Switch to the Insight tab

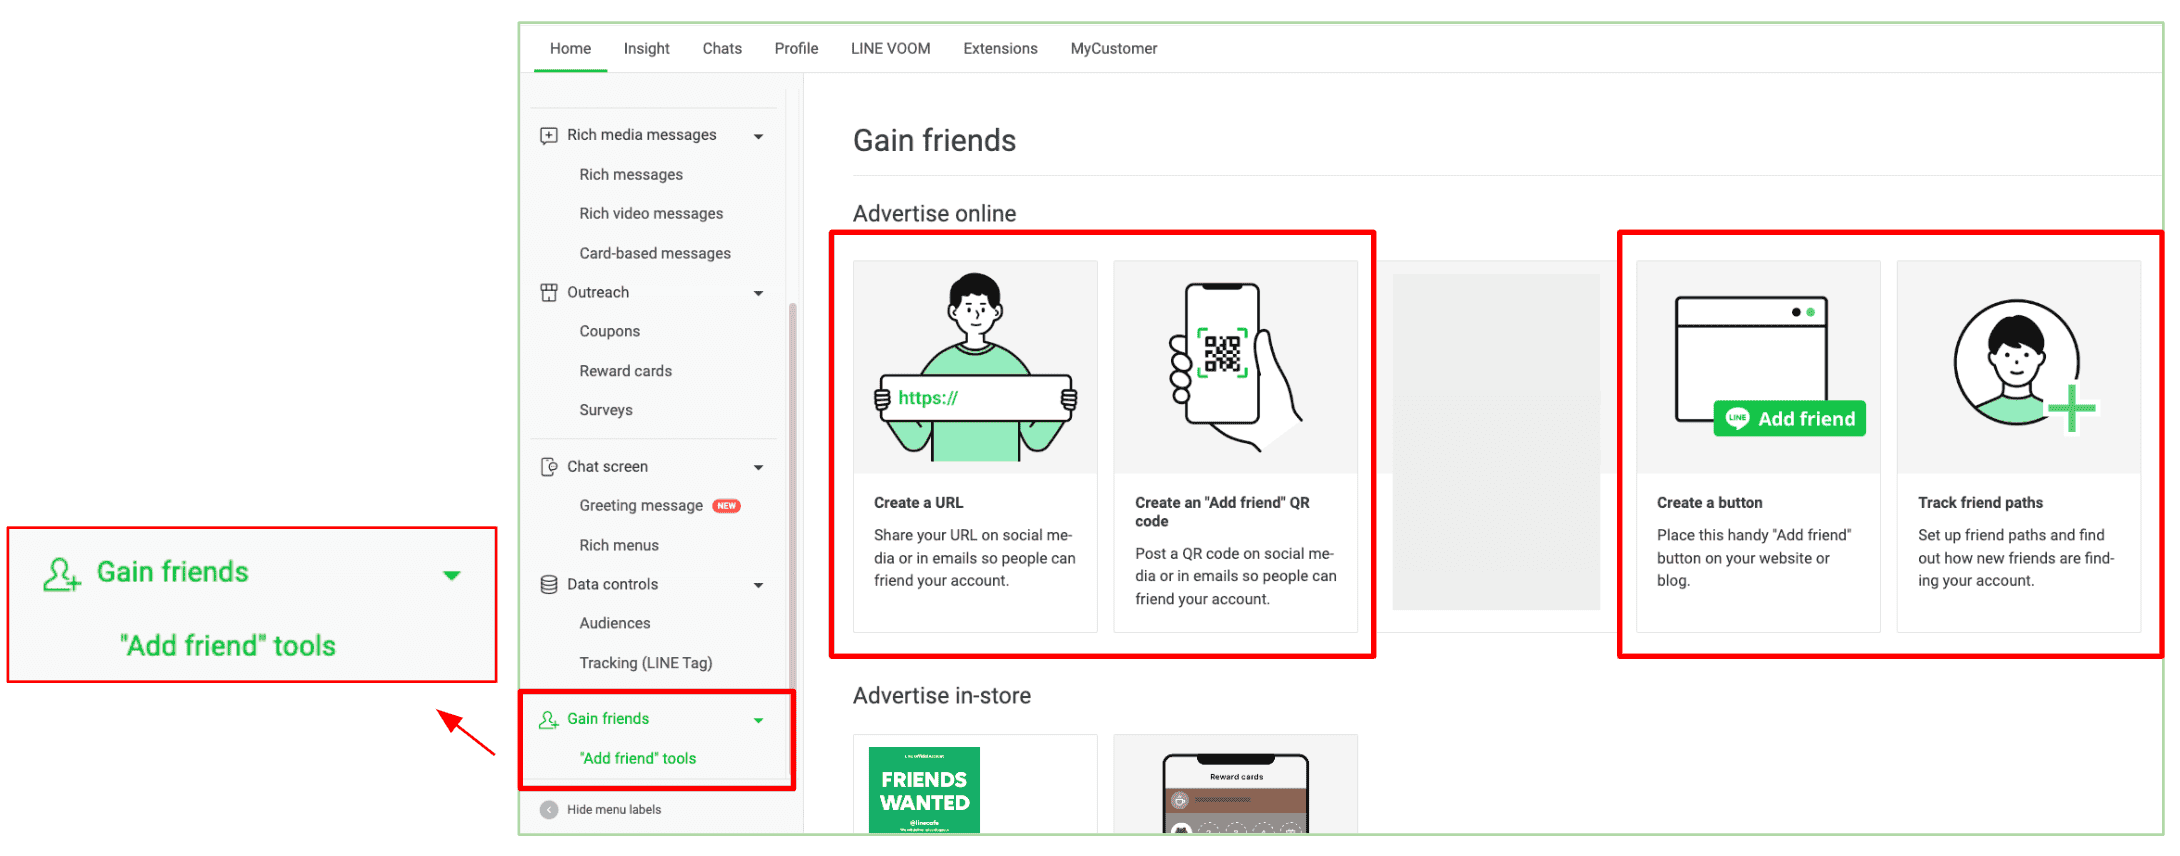click(x=646, y=48)
